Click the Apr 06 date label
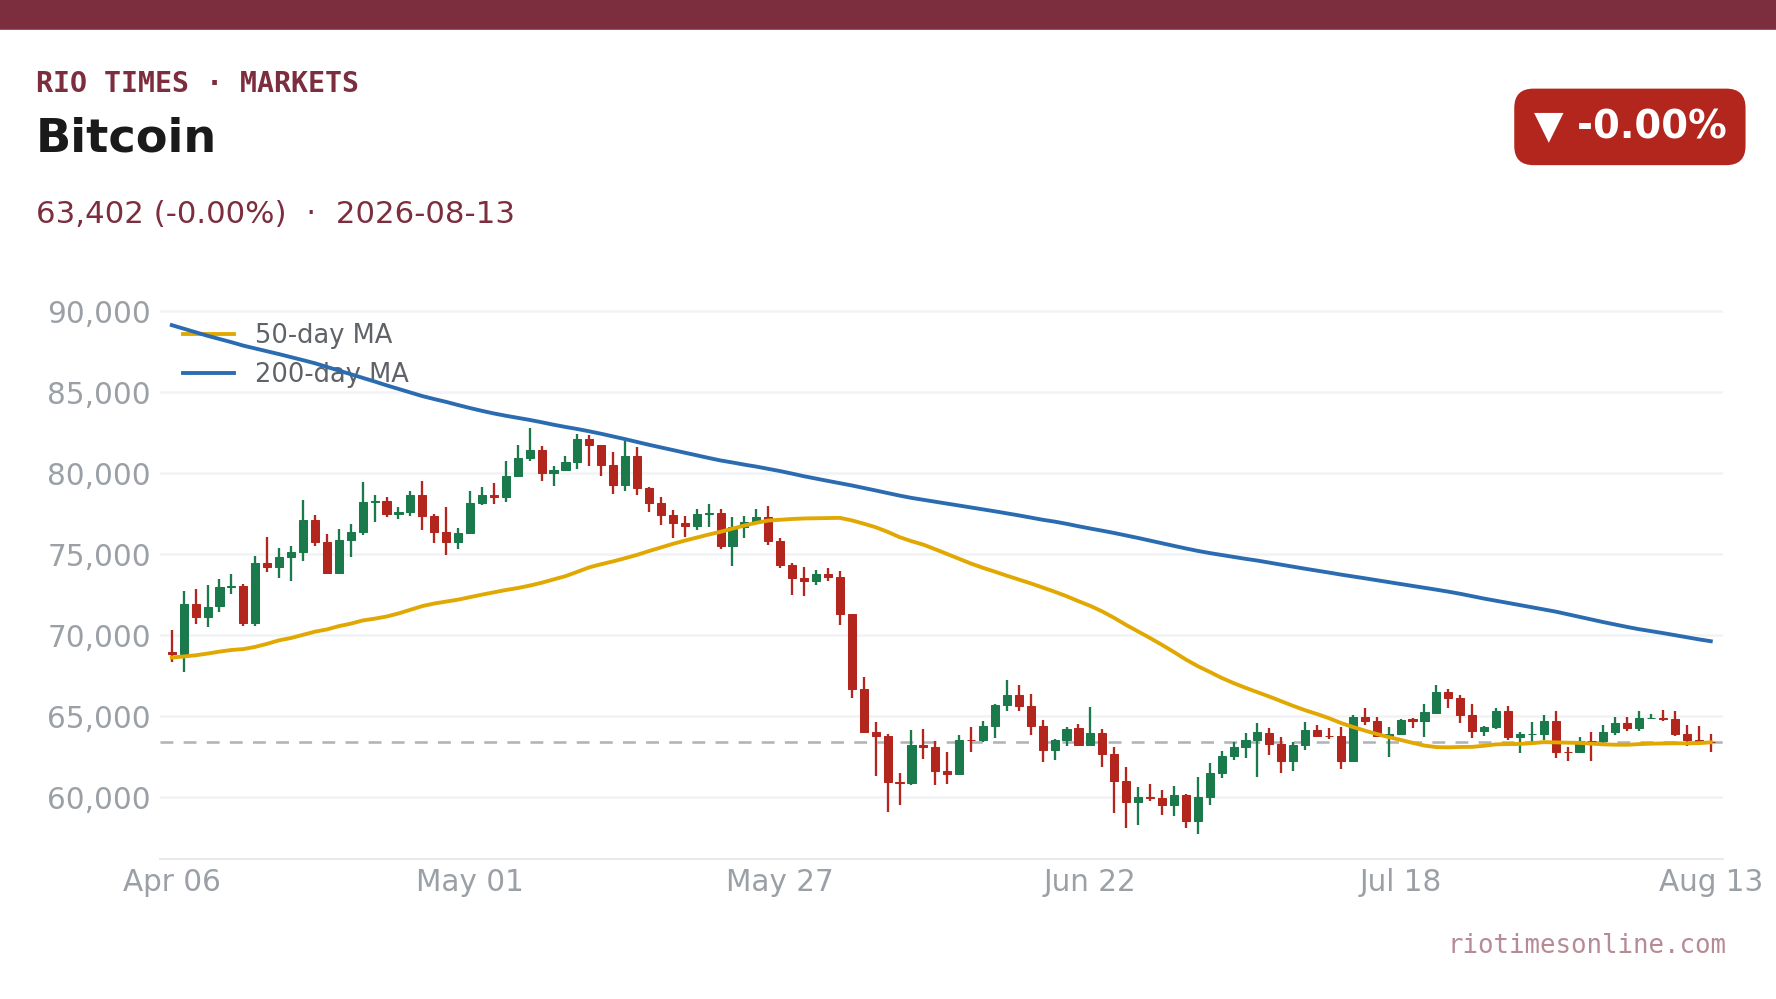 [172, 881]
